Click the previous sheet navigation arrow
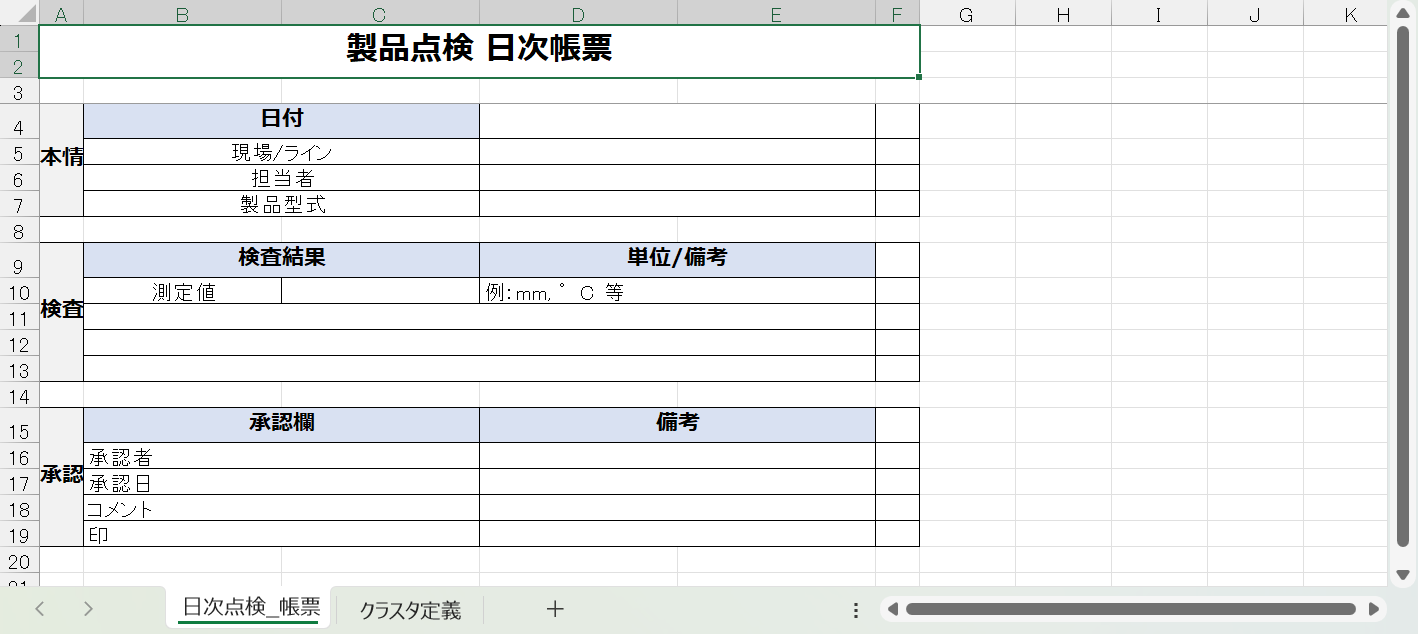 coord(40,609)
